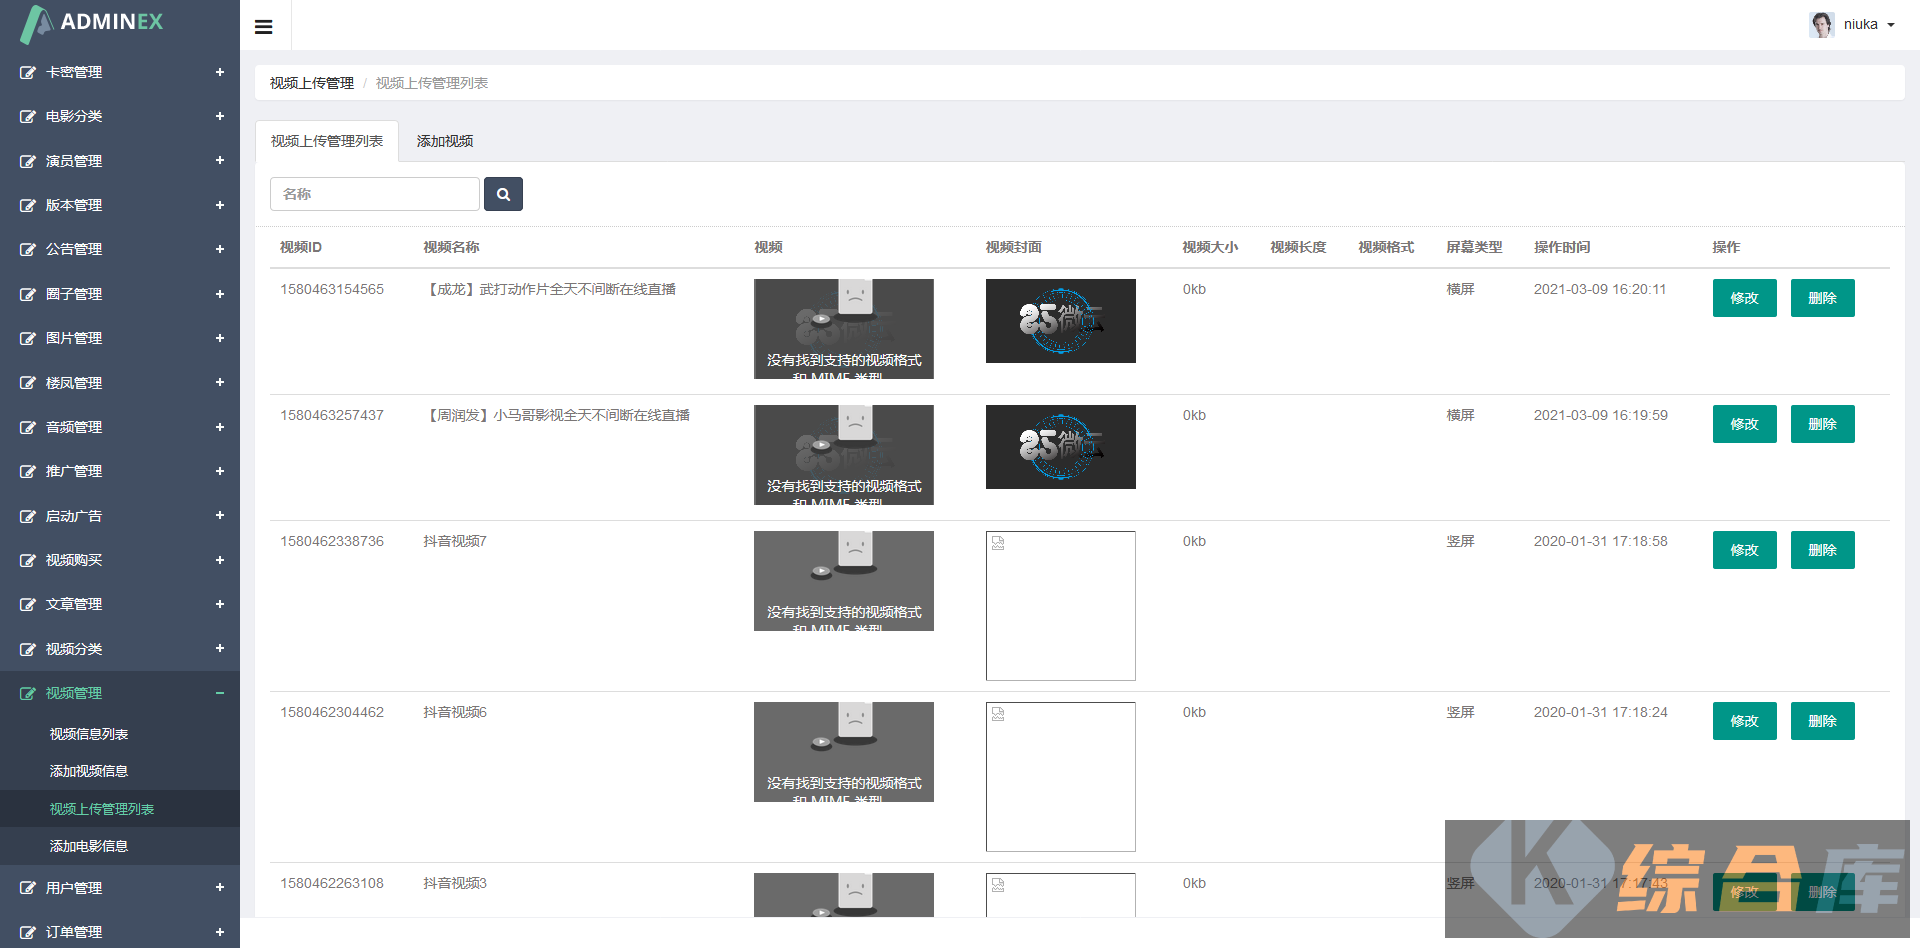This screenshot has width=1920, height=948.
Task: Click cover thumbnail of 成龙 video
Action: coord(1061,321)
